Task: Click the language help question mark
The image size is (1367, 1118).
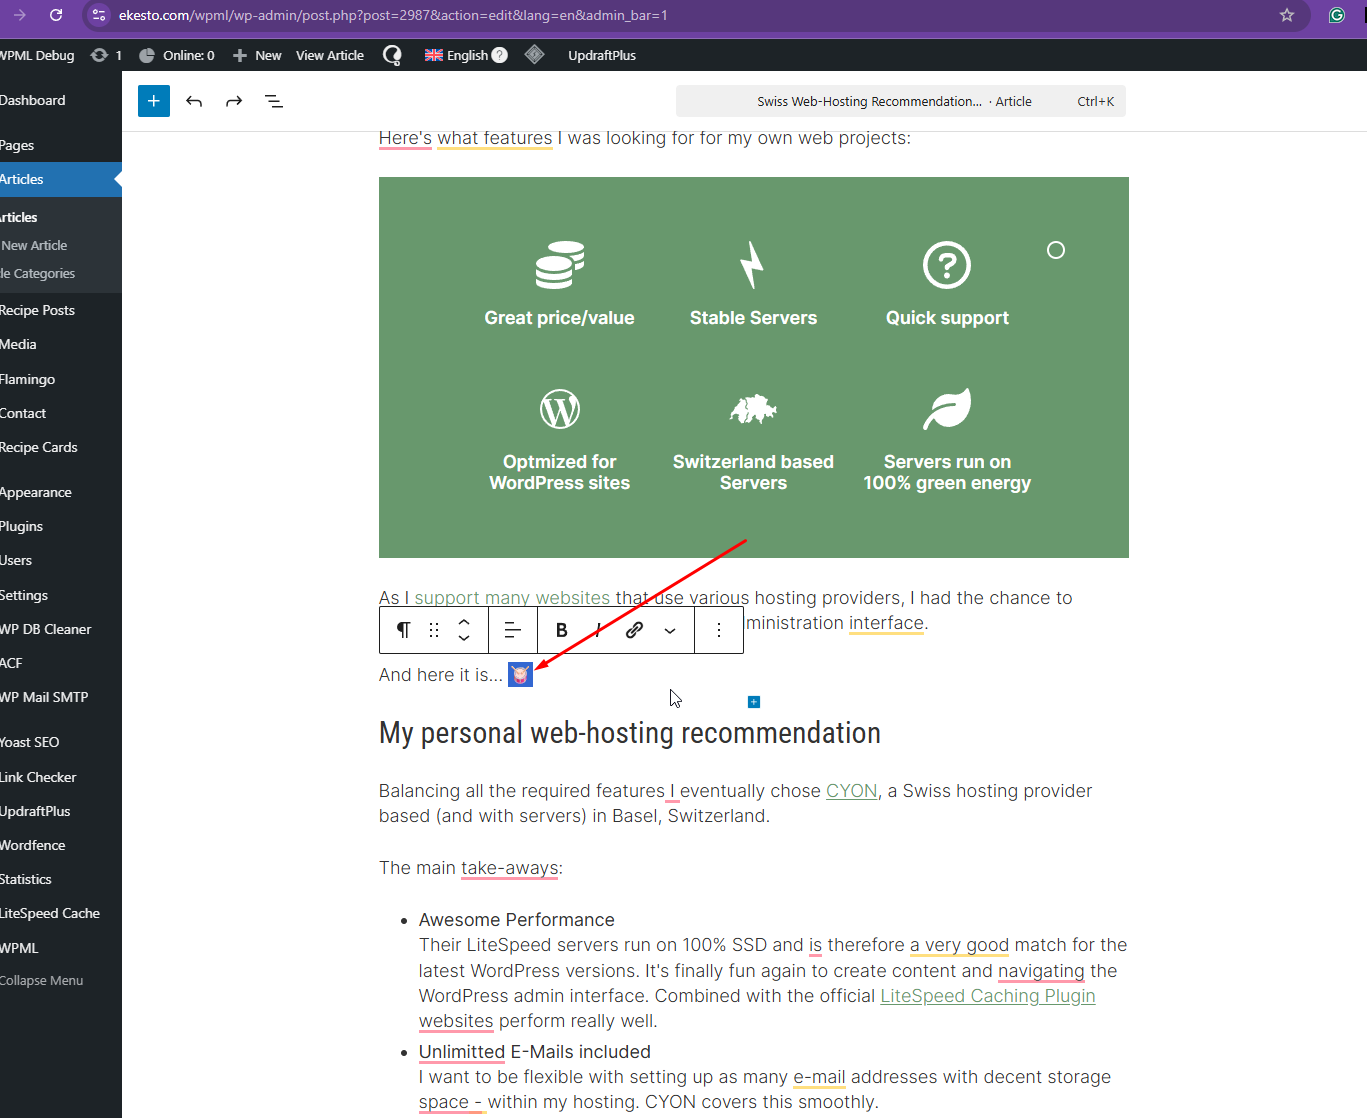Action: tap(500, 55)
